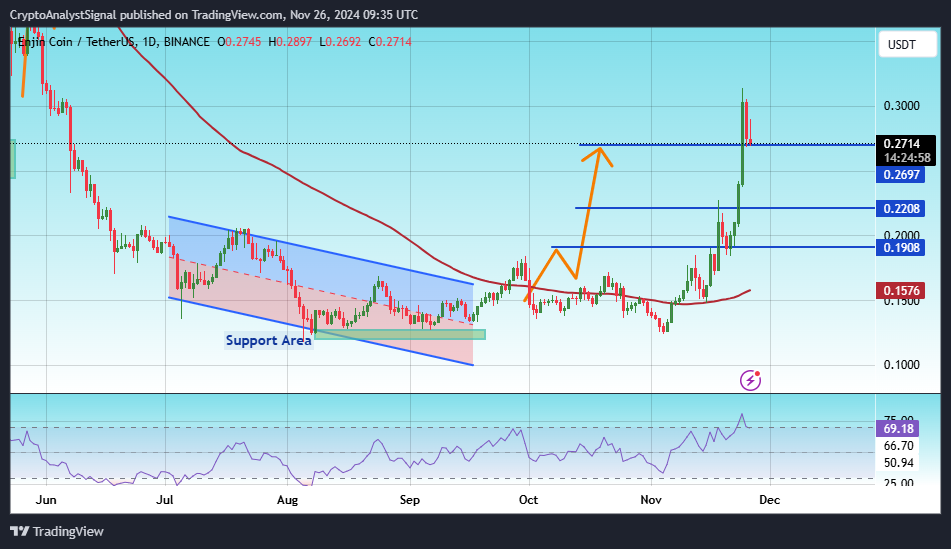Click the close value C0.2714 in header
The image size is (951, 549).
tap(390, 42)
